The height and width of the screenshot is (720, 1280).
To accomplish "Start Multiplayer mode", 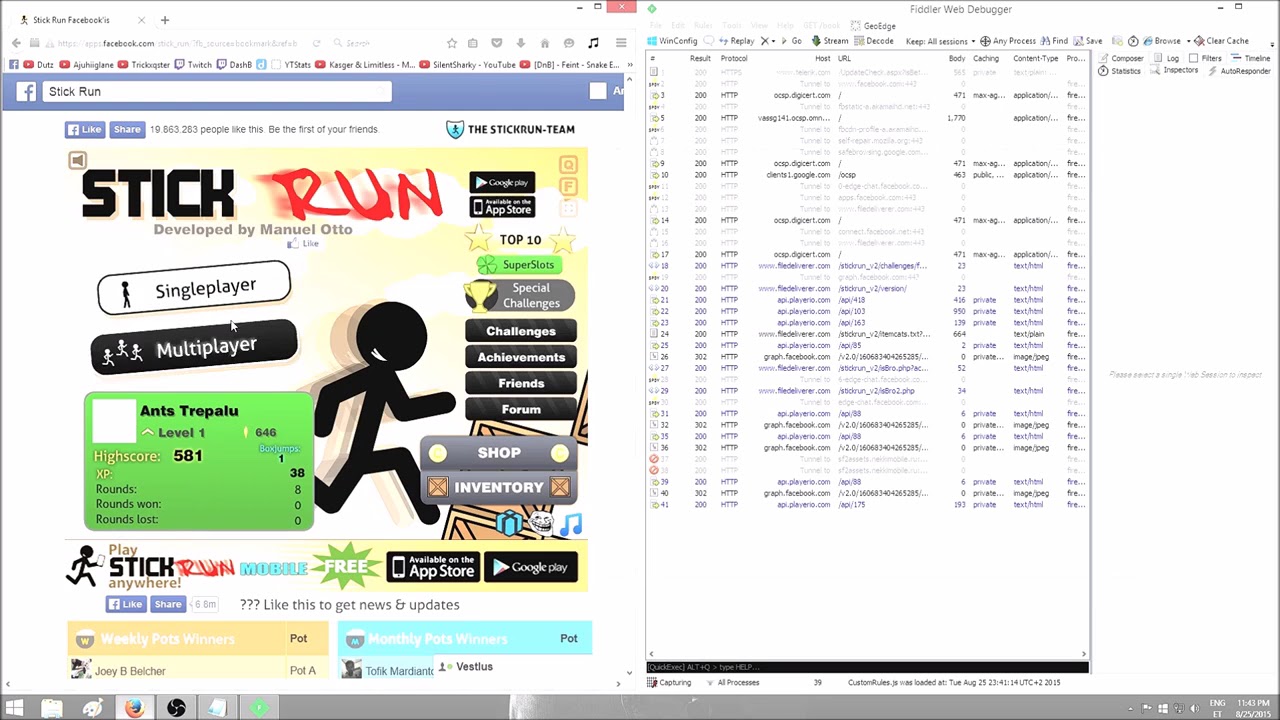I will tap(194, 347).
